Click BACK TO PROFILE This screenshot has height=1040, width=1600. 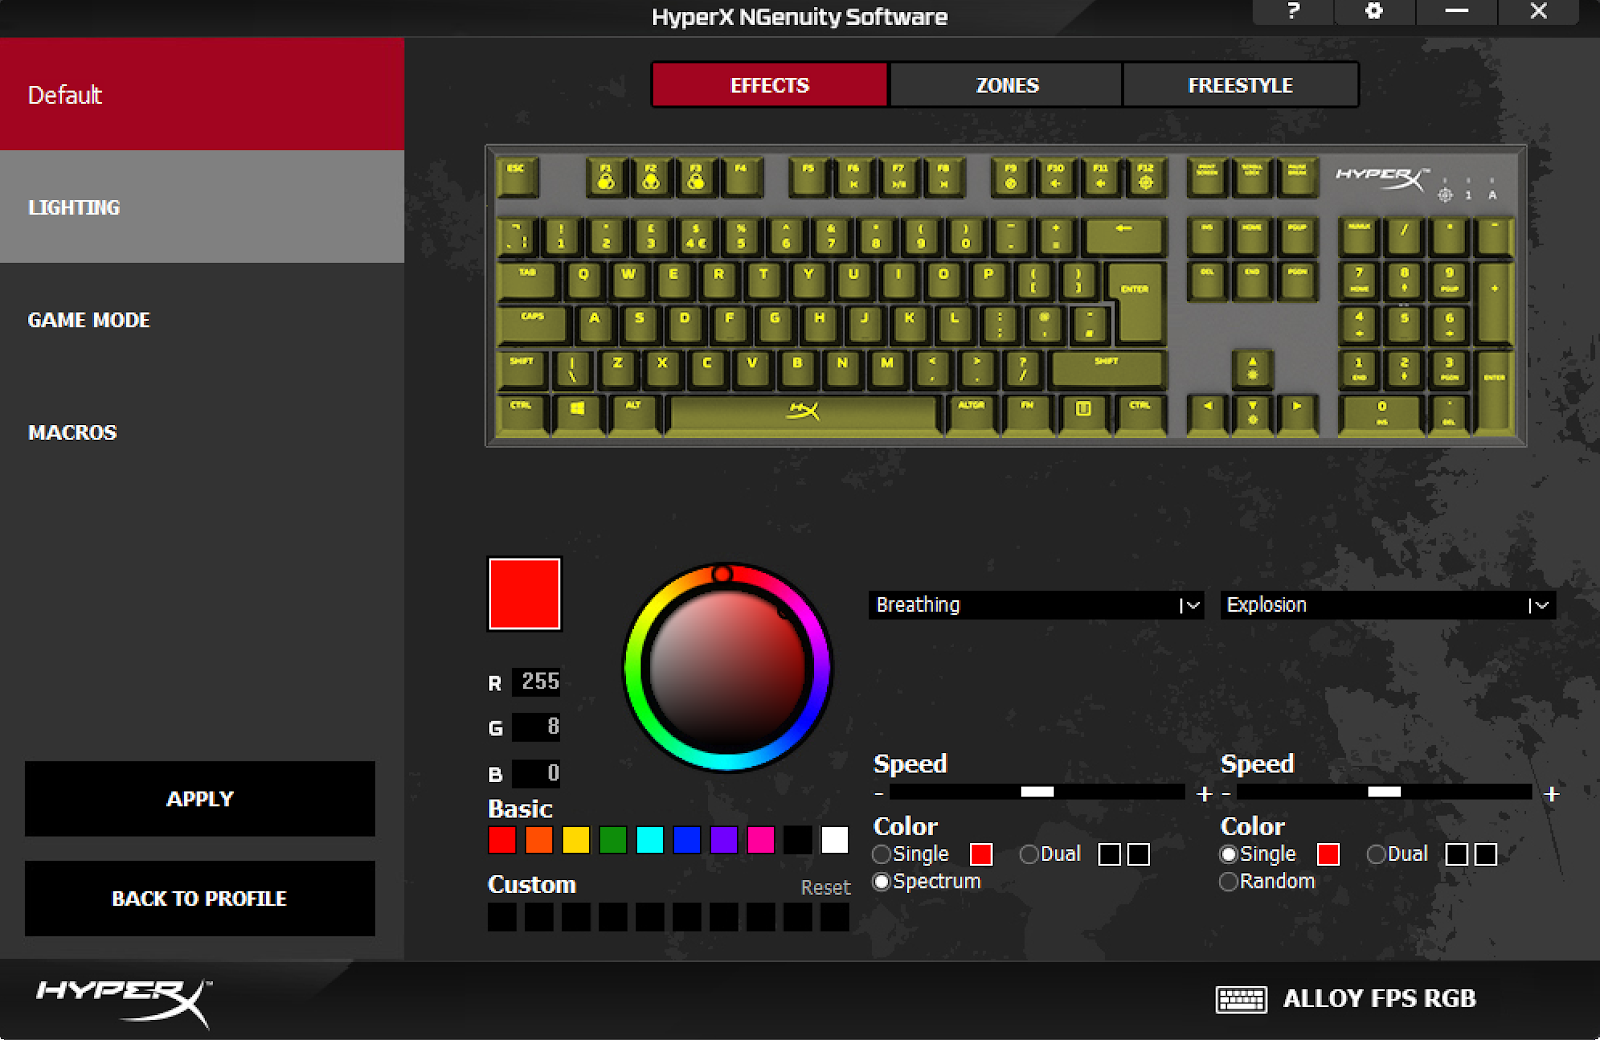pos(199,898)
